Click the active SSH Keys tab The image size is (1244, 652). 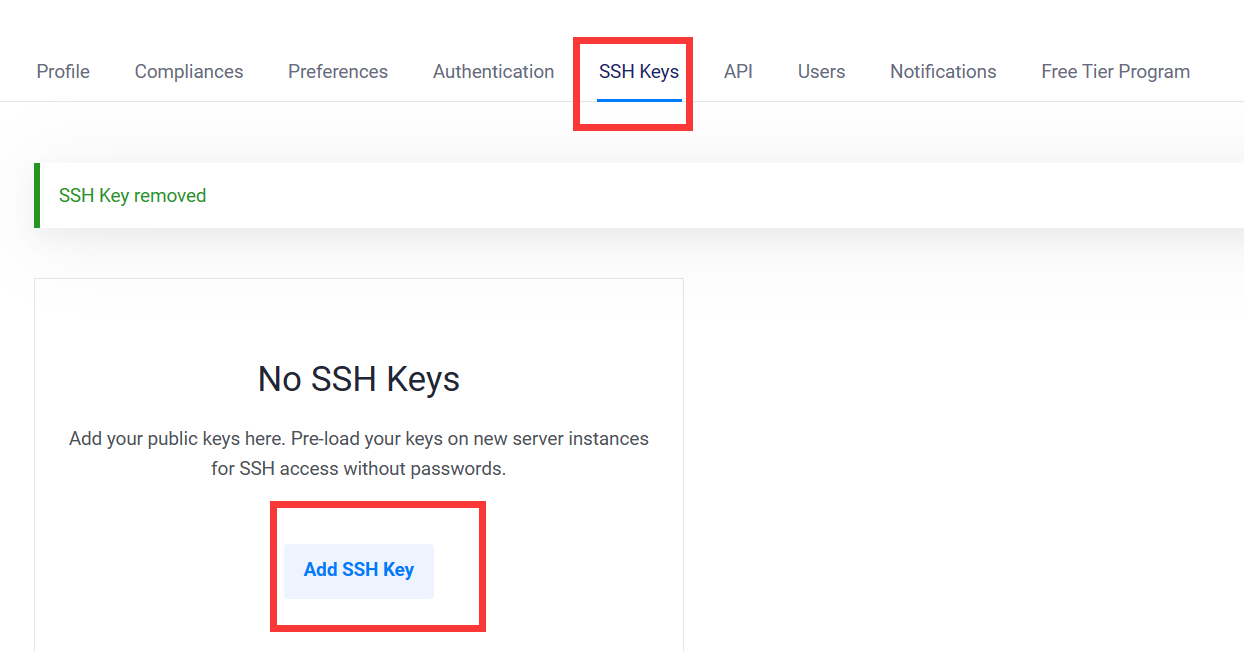click(x=639, y=72)
